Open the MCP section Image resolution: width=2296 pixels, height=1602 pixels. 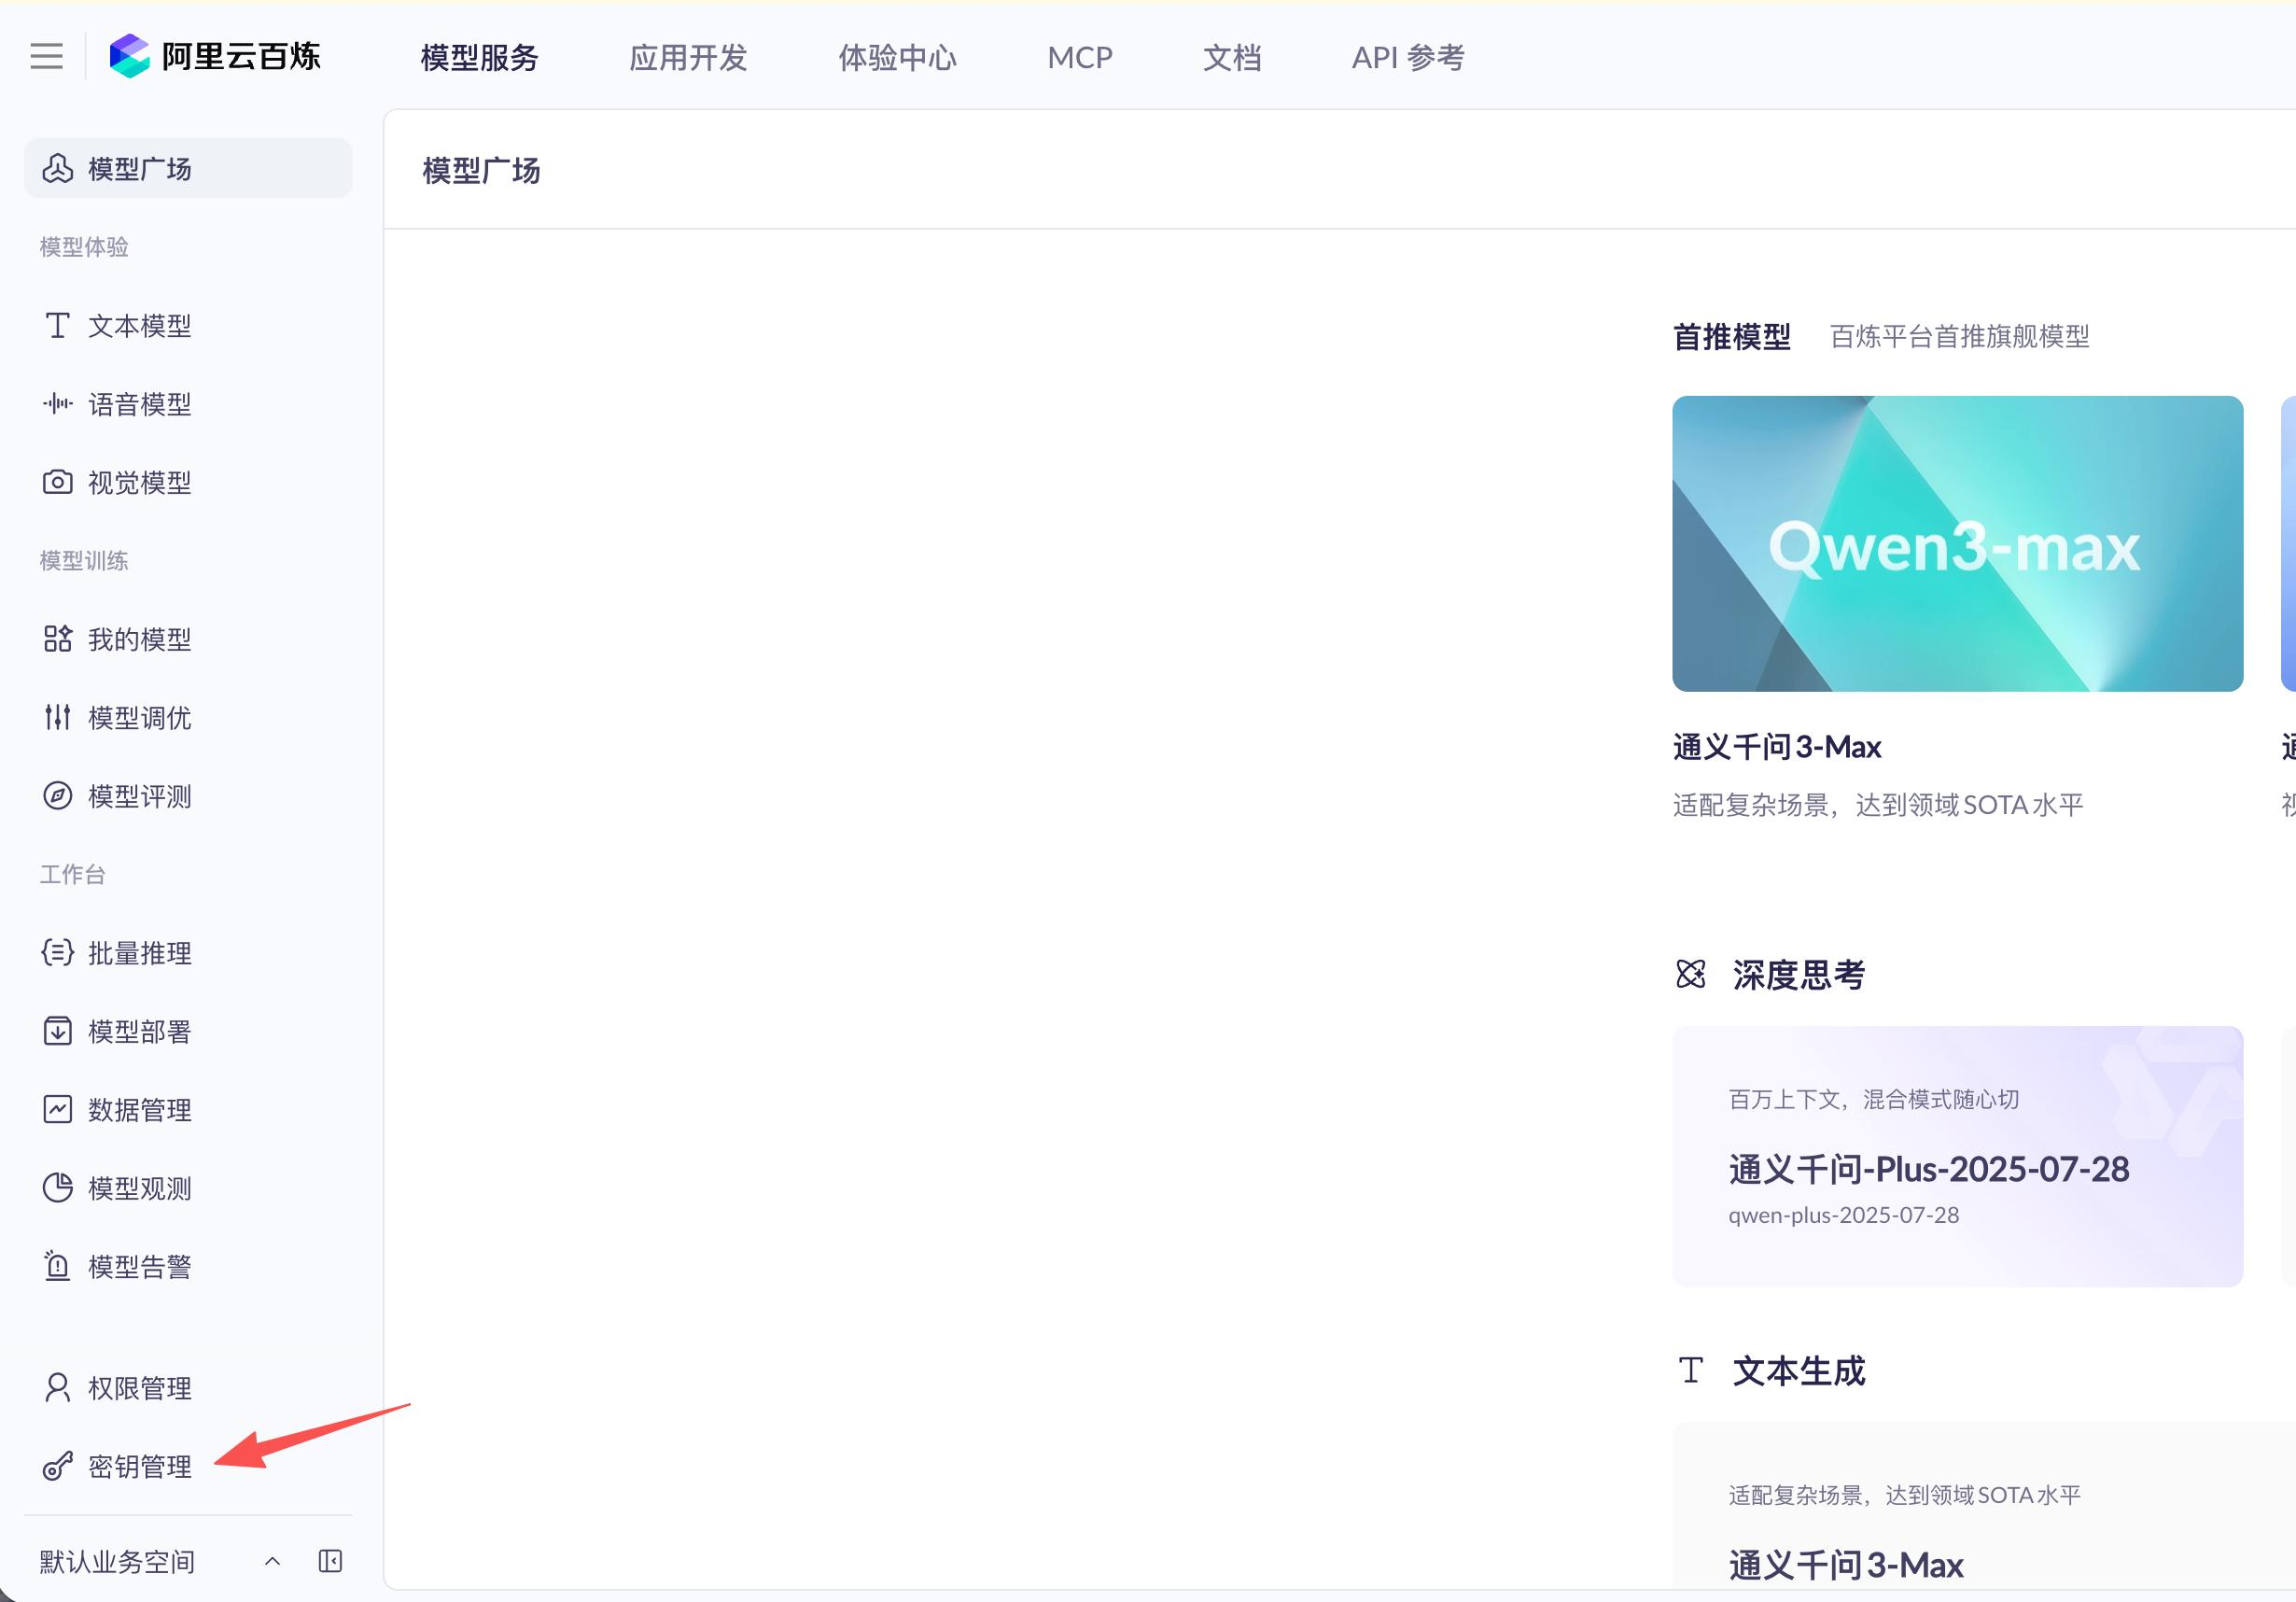tap(1079, 58)
